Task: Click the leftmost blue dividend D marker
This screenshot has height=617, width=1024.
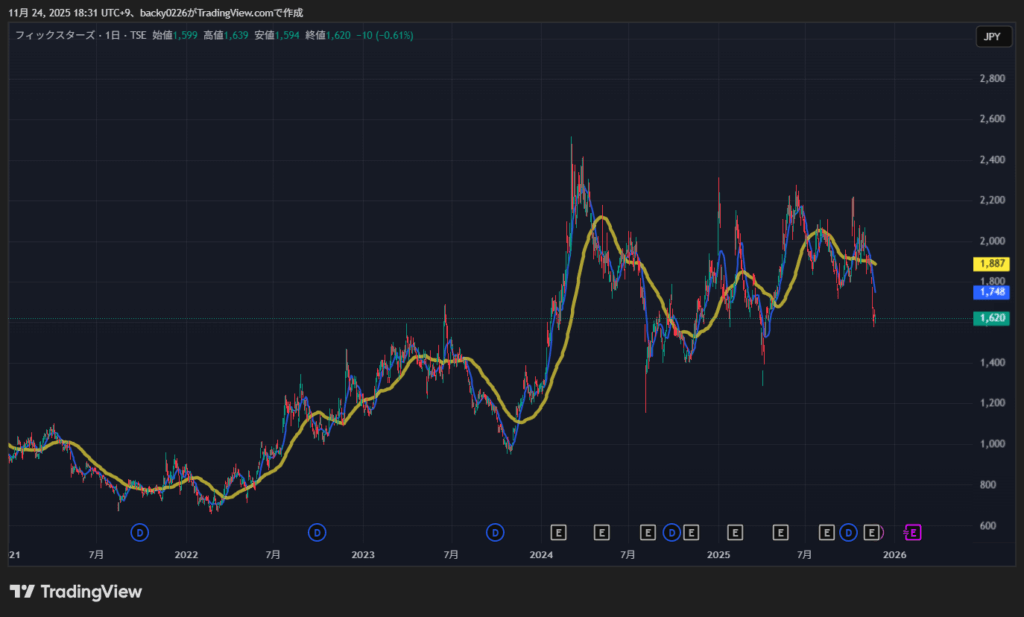Action: [140, 533]
